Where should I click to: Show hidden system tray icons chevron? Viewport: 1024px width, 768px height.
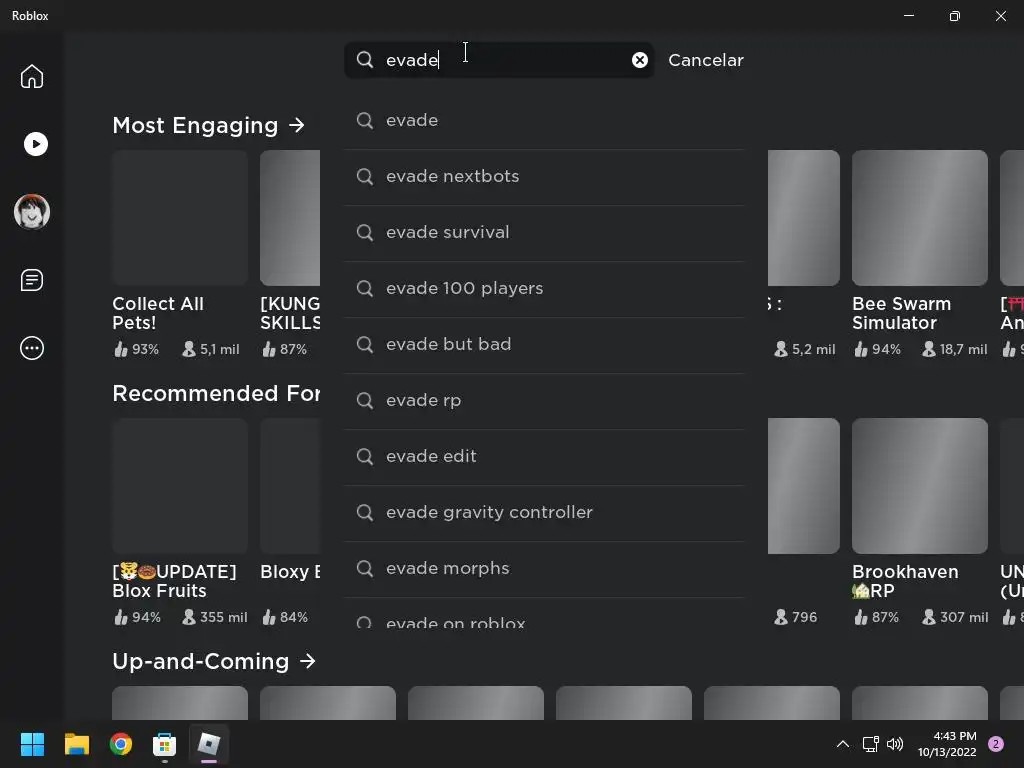[x=842, y=744]
